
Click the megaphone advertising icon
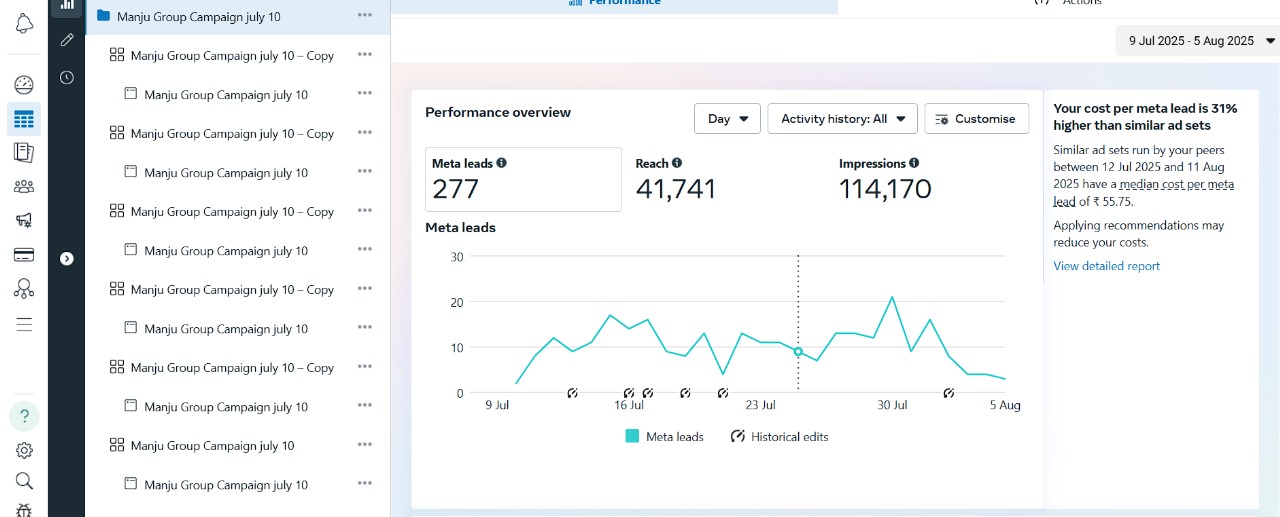tap(24, 220)
